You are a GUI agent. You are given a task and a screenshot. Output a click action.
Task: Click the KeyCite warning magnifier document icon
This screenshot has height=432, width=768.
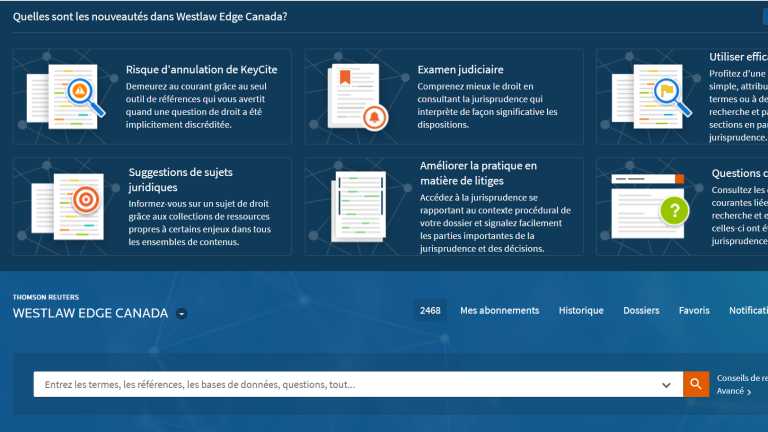pyautogui.click(x=66, y=96)
